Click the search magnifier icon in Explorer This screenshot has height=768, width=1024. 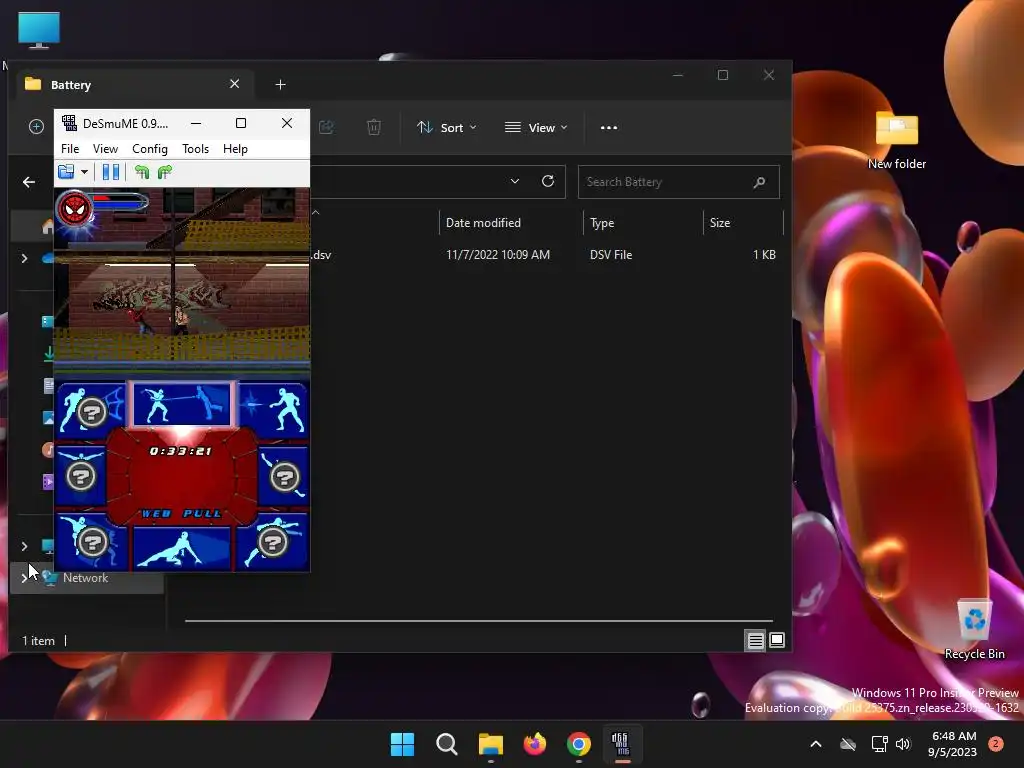pyautogui.click(x=759, y=182)
